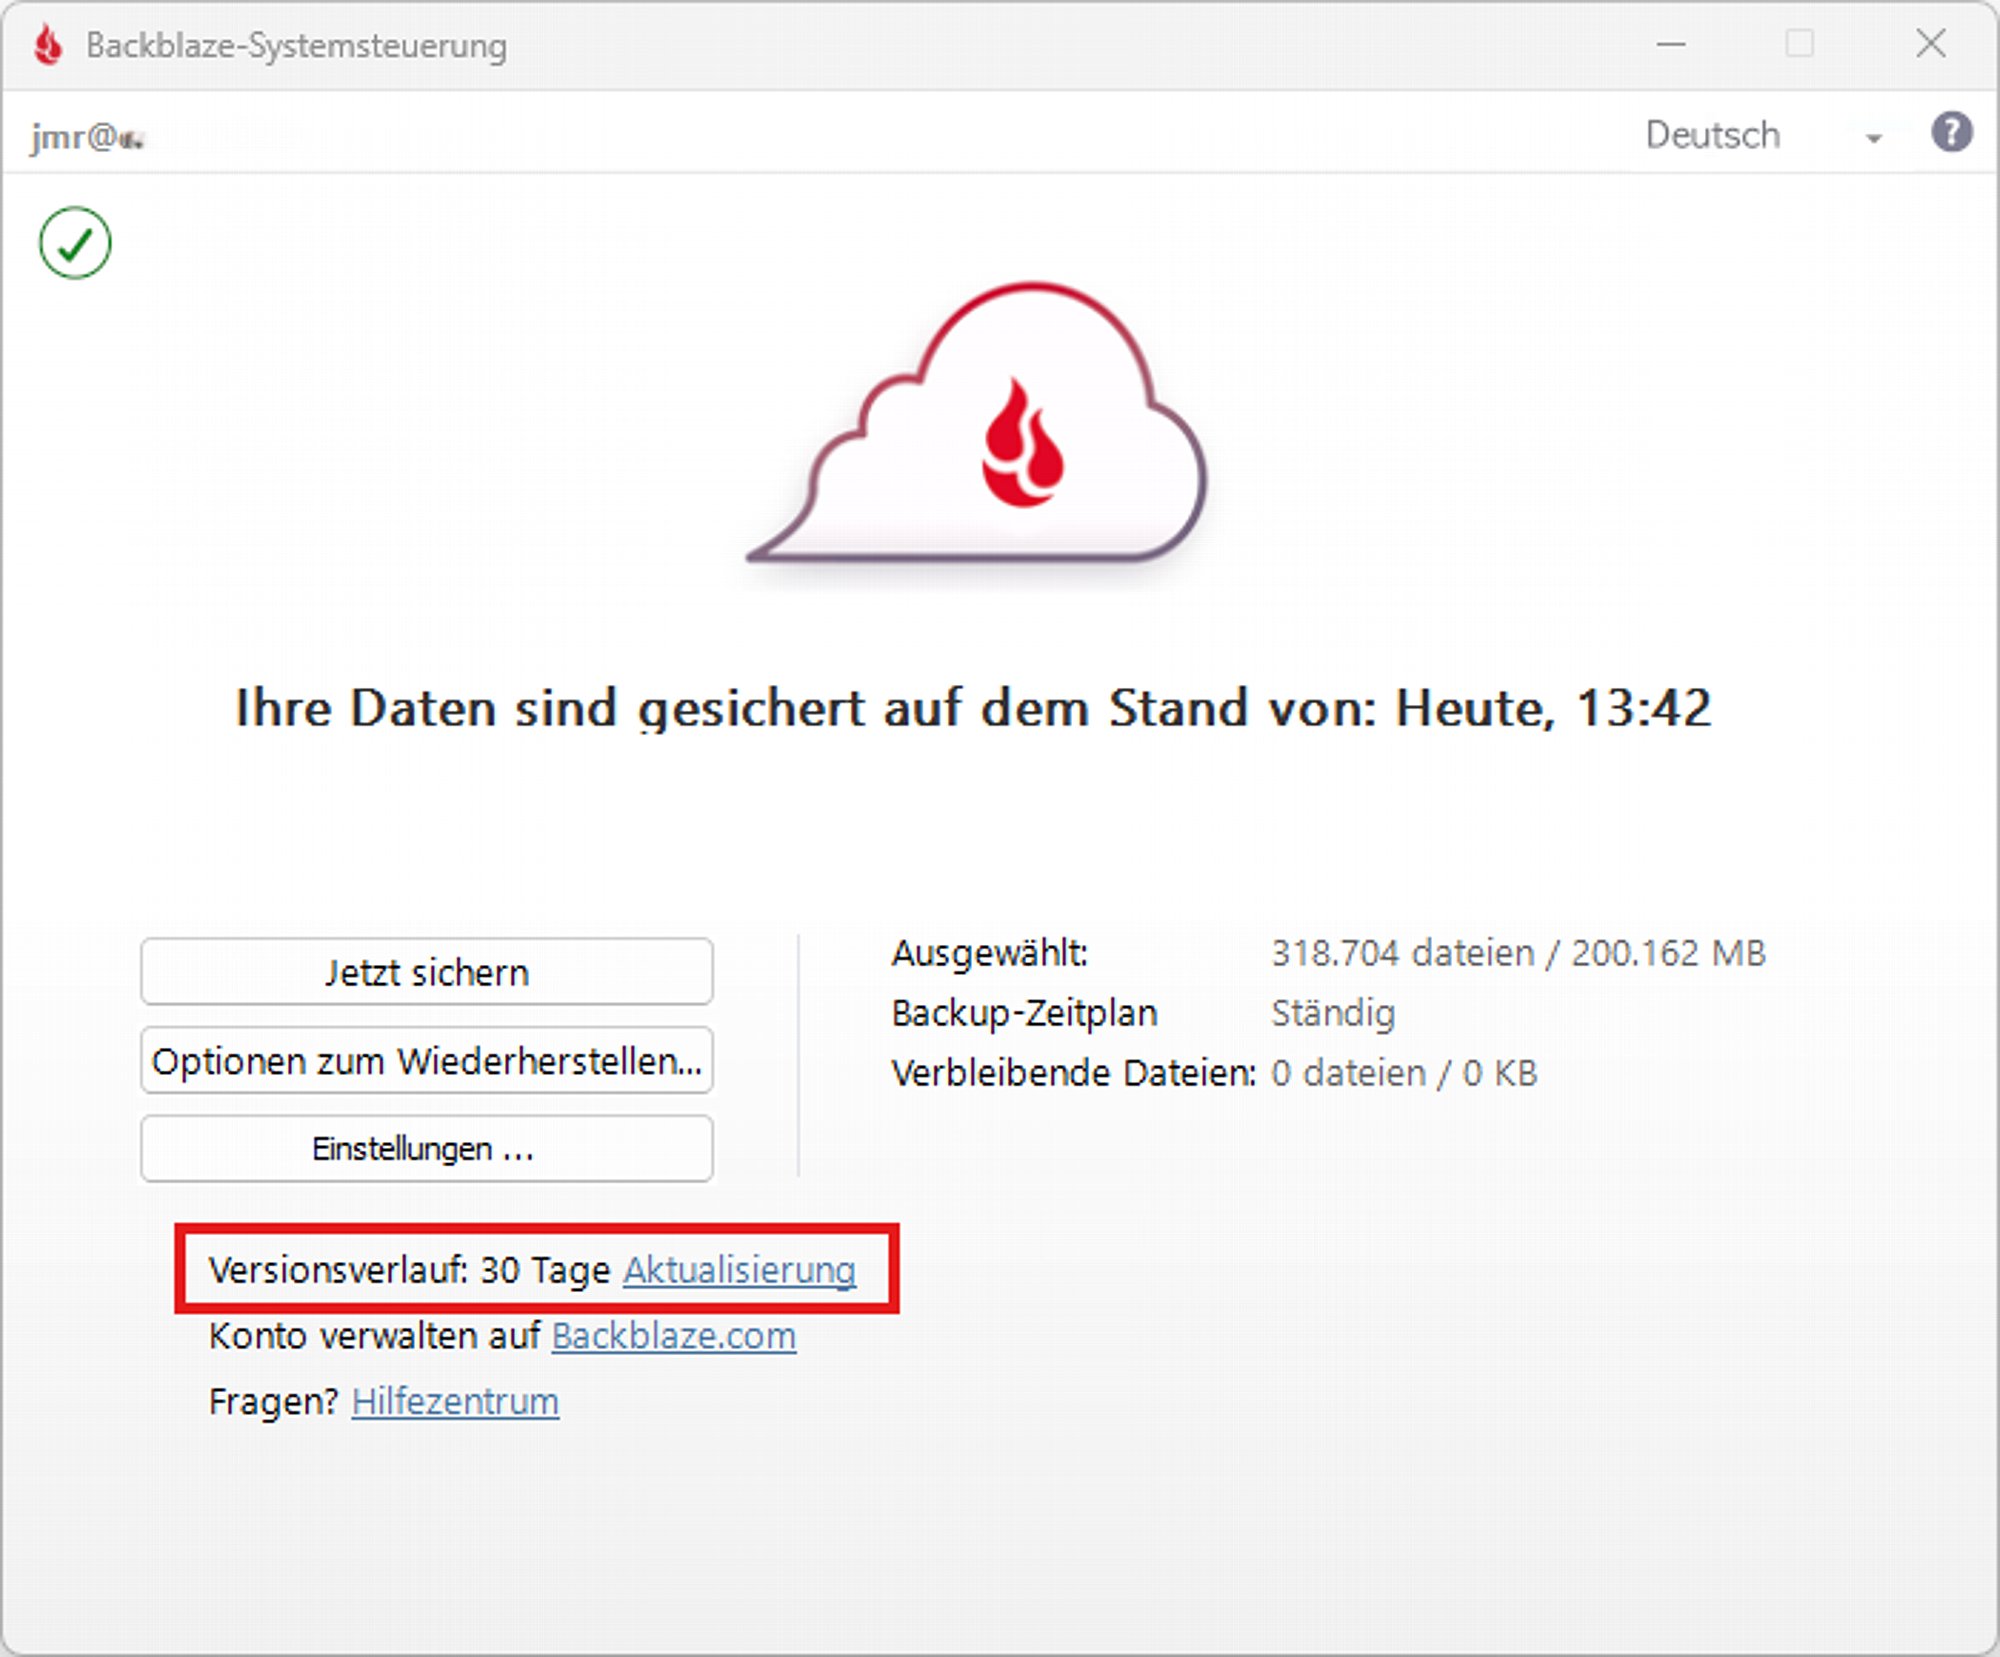This screenshot has width=2000, height=1657.
Task: Close the Backblaze-Systemsteuerung window
Action: coord(1930,44)
